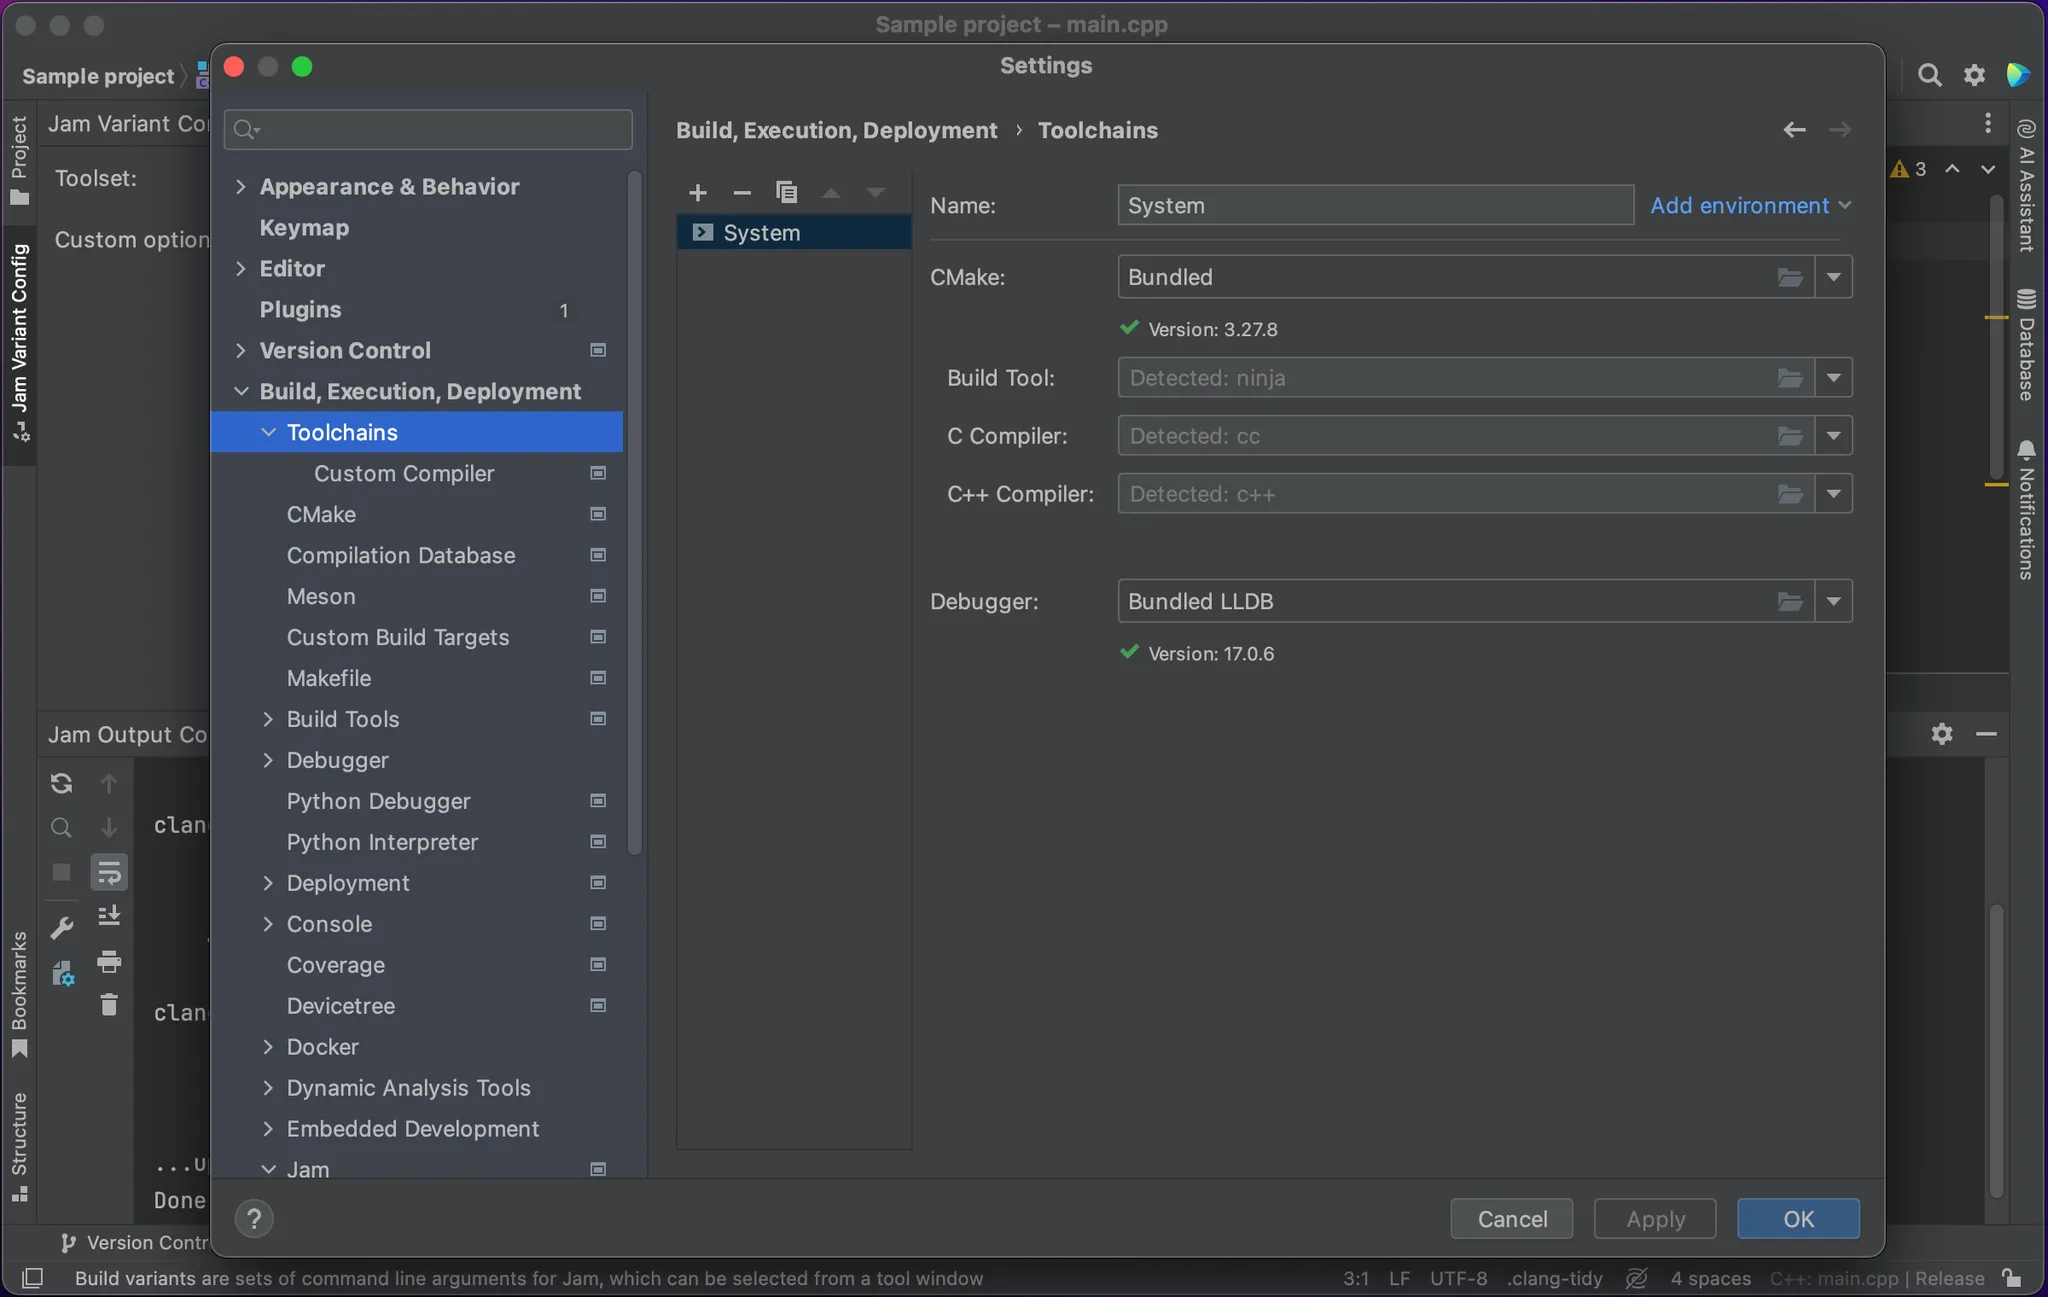Print Jam output with printer icon
The height and width of the screenshot is (1297, 2048).
point(108,962)
